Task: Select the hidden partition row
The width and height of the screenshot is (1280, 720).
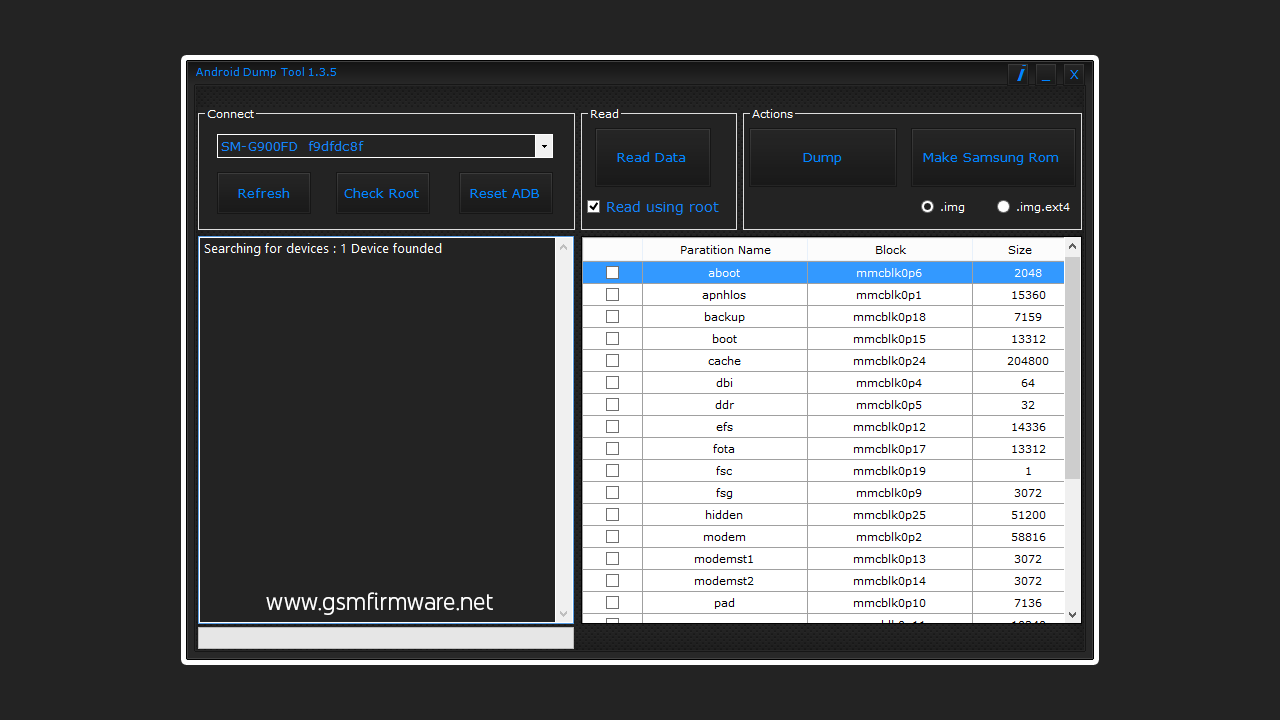Action: coord(724,514)
